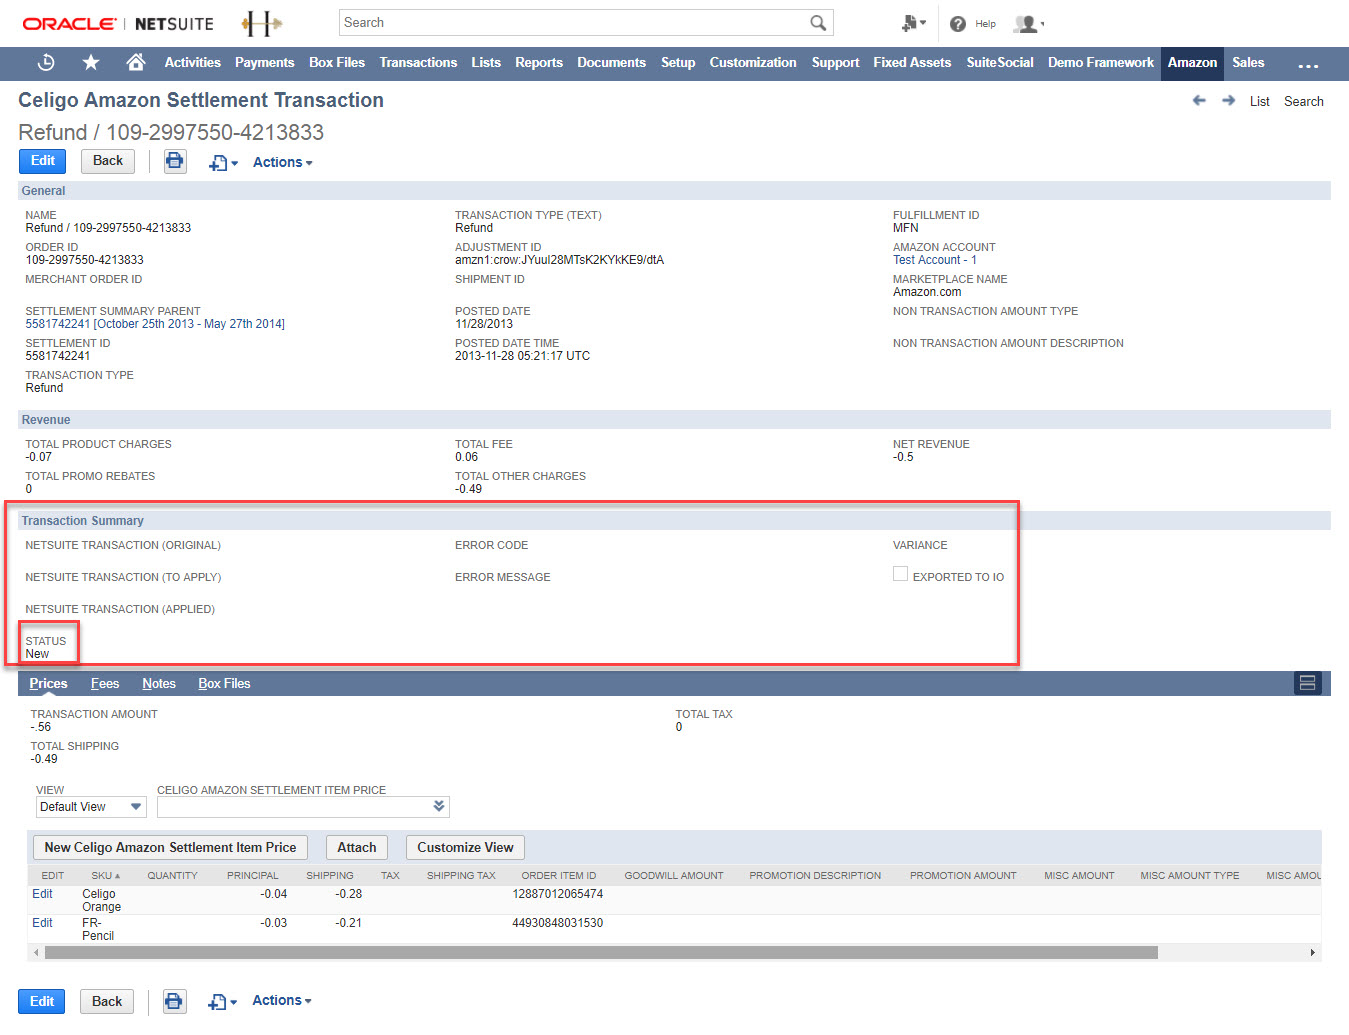
Task: Focus the global Search field
Action: point(574,23)
